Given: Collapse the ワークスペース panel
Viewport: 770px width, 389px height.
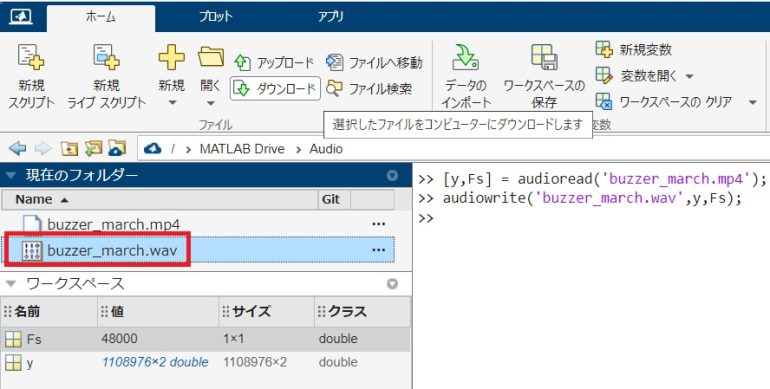Looking at the screenshot, I should click(11, 283).
